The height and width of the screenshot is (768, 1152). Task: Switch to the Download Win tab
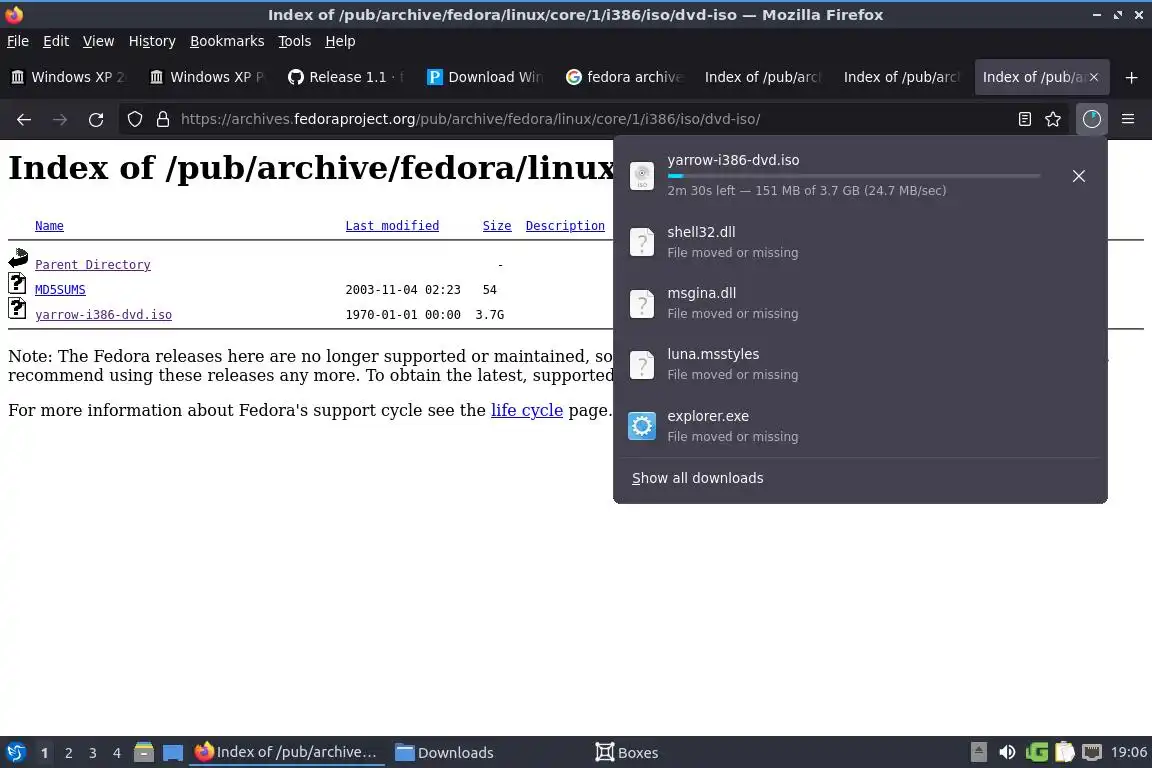(485, 77)
